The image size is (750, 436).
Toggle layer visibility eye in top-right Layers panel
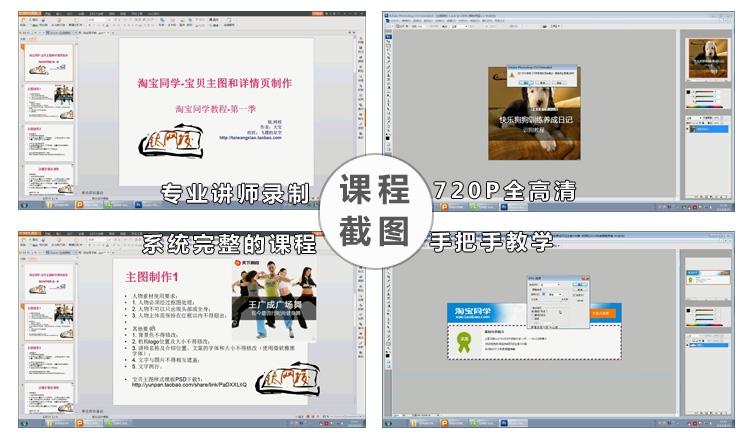point(689,130)
